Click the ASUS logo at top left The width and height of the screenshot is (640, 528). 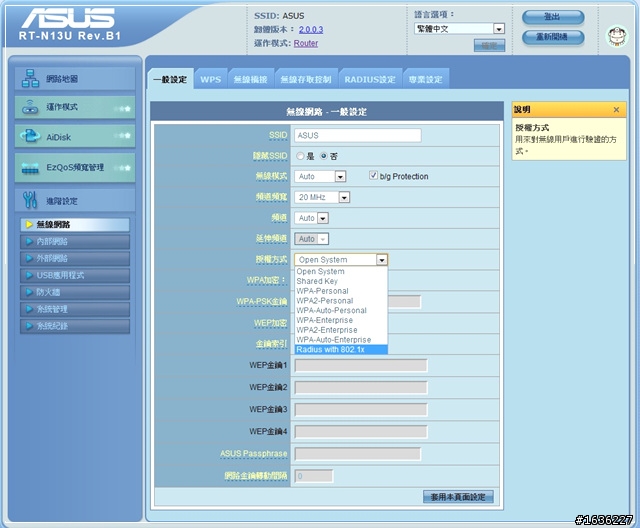click(68, 18)
